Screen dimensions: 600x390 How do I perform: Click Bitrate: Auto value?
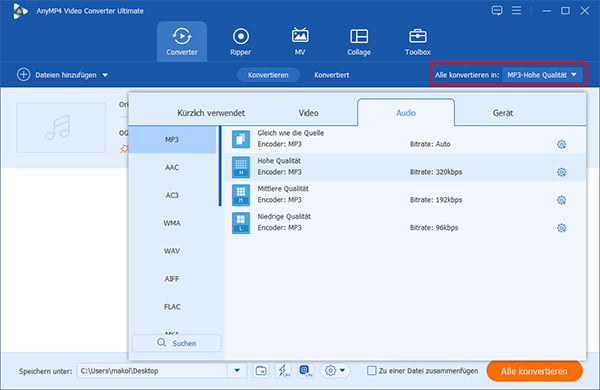[430, 144]
